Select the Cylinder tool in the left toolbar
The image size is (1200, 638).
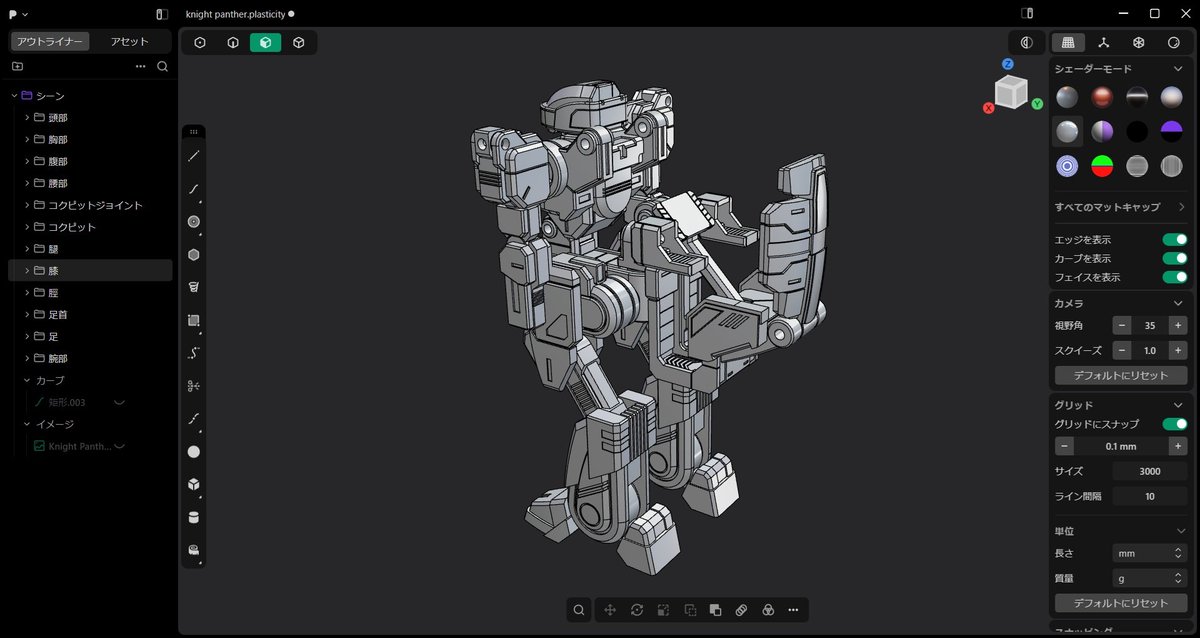click(194, 518)
